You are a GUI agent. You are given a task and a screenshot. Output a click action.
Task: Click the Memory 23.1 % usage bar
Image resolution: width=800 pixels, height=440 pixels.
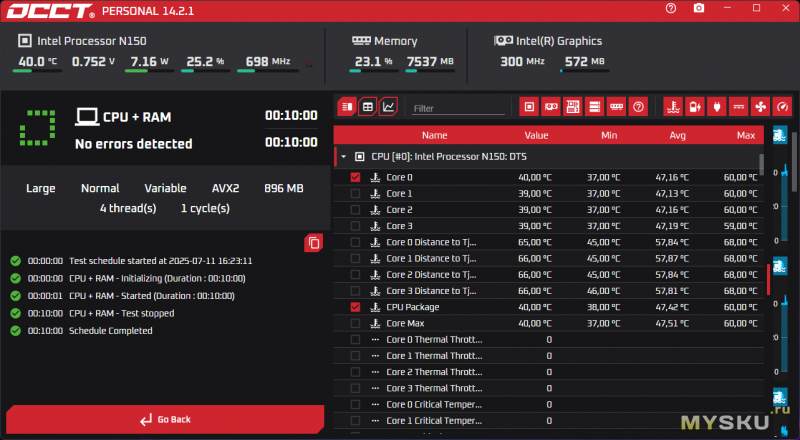point(373,71)
